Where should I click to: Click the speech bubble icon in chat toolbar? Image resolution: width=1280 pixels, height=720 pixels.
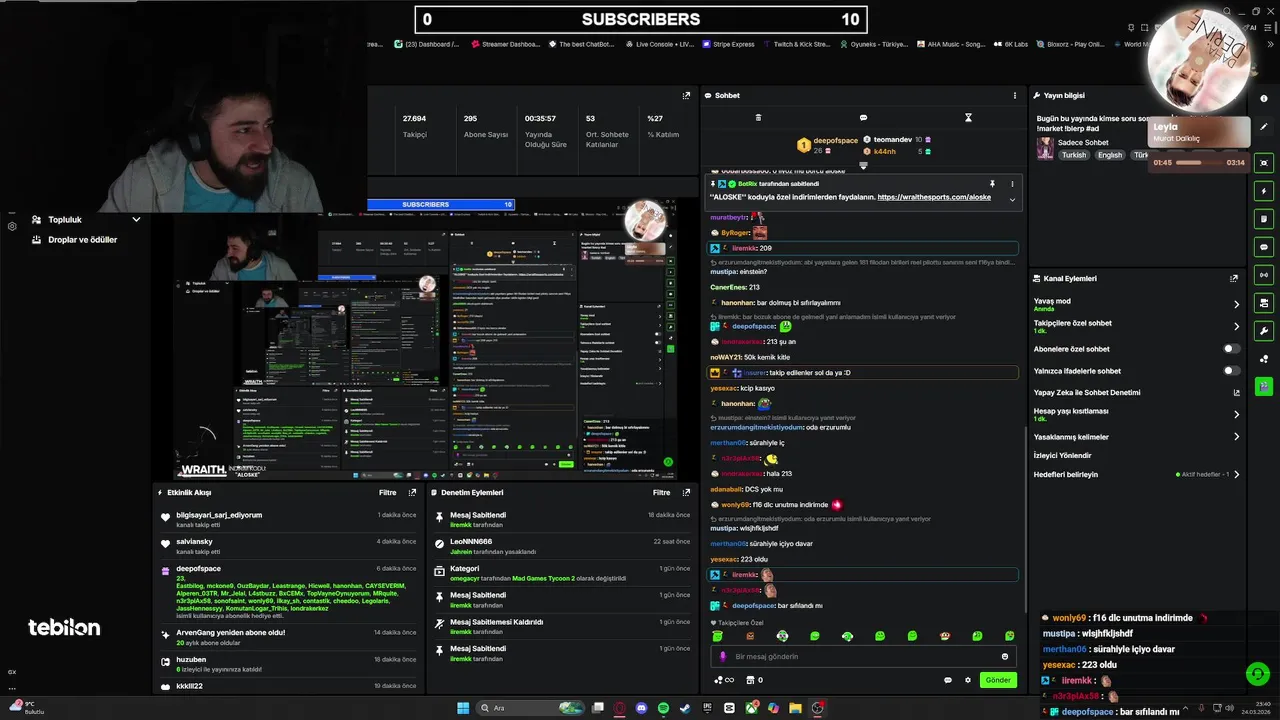point(863,118)
